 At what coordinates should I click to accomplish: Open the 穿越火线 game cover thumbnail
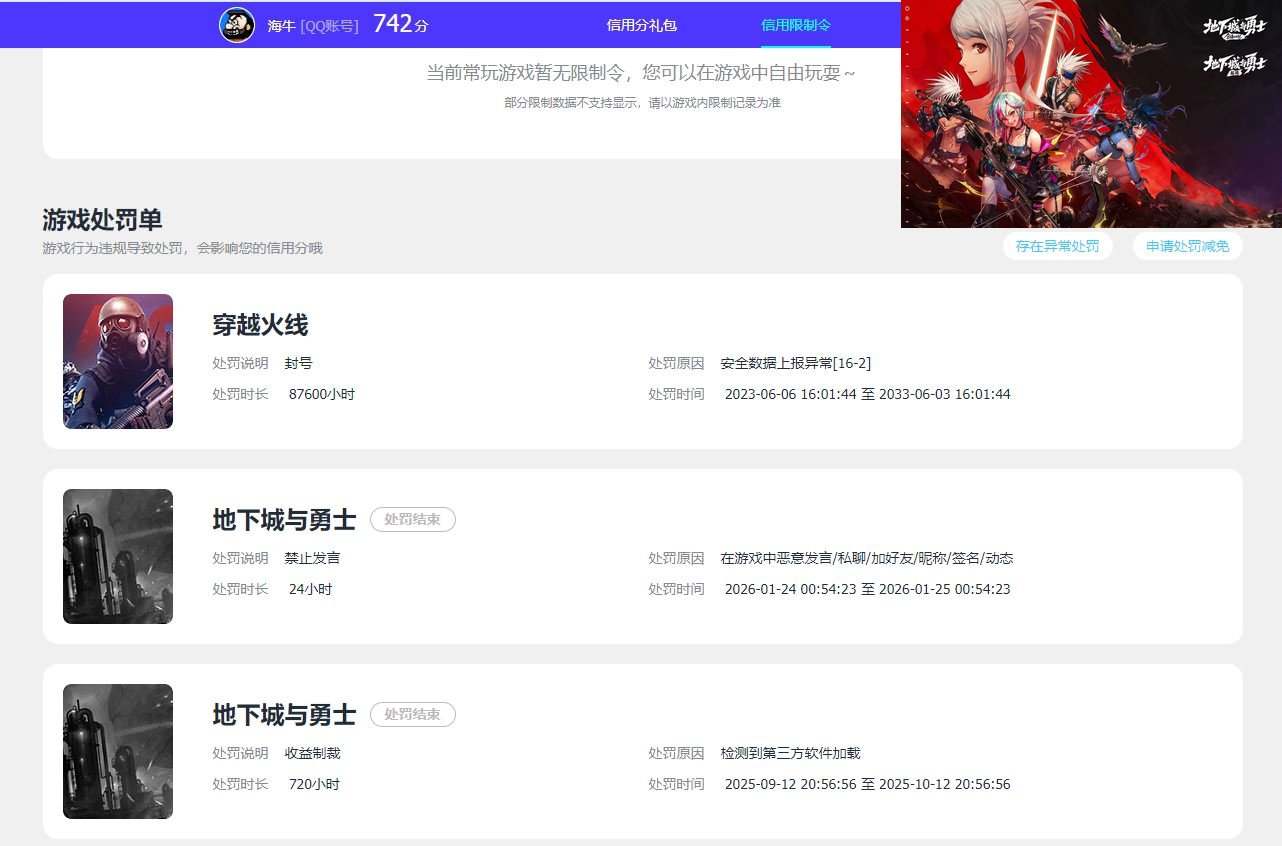pos(118,361)
